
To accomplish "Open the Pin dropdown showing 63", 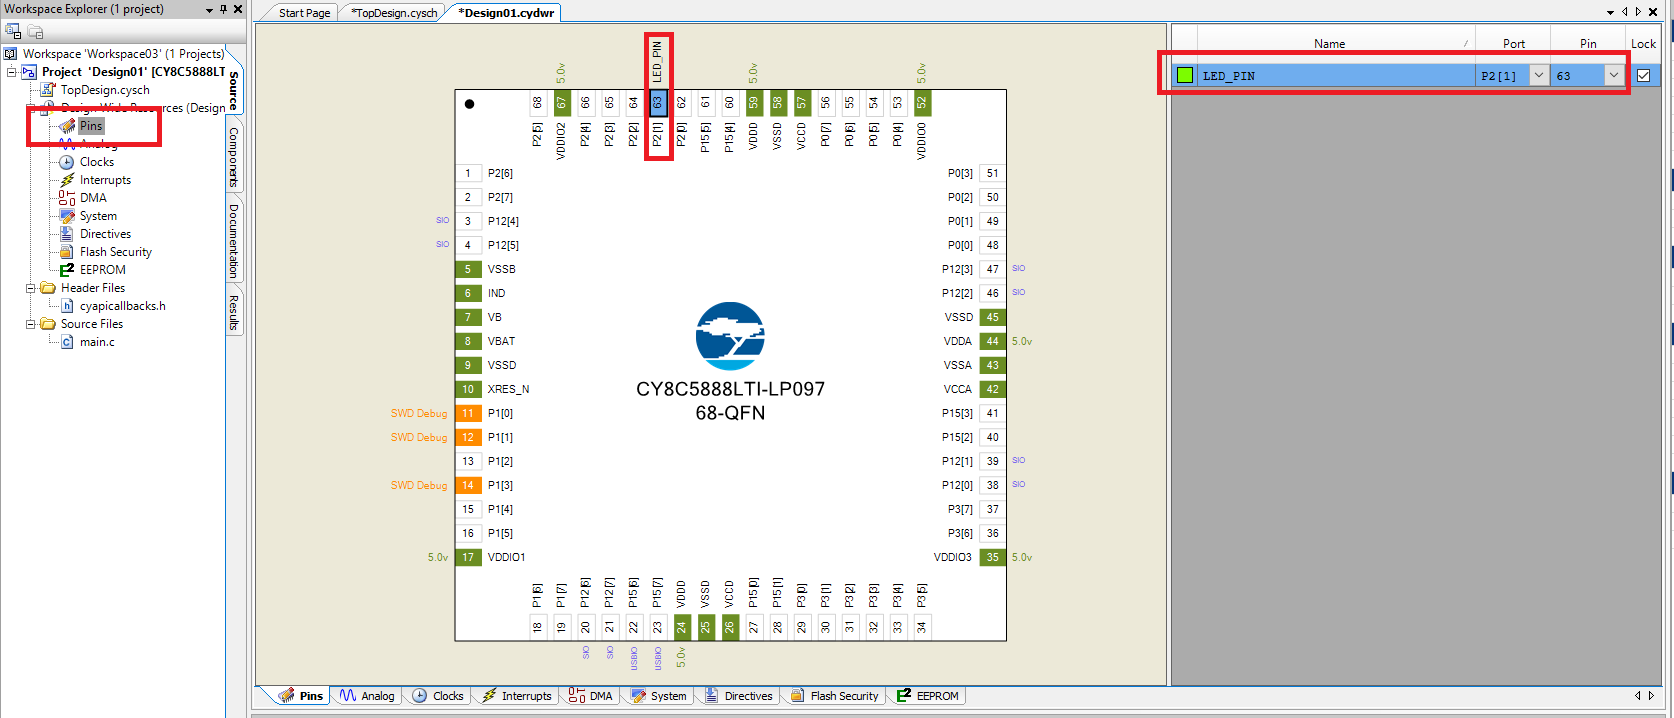I will (1613, 75).
